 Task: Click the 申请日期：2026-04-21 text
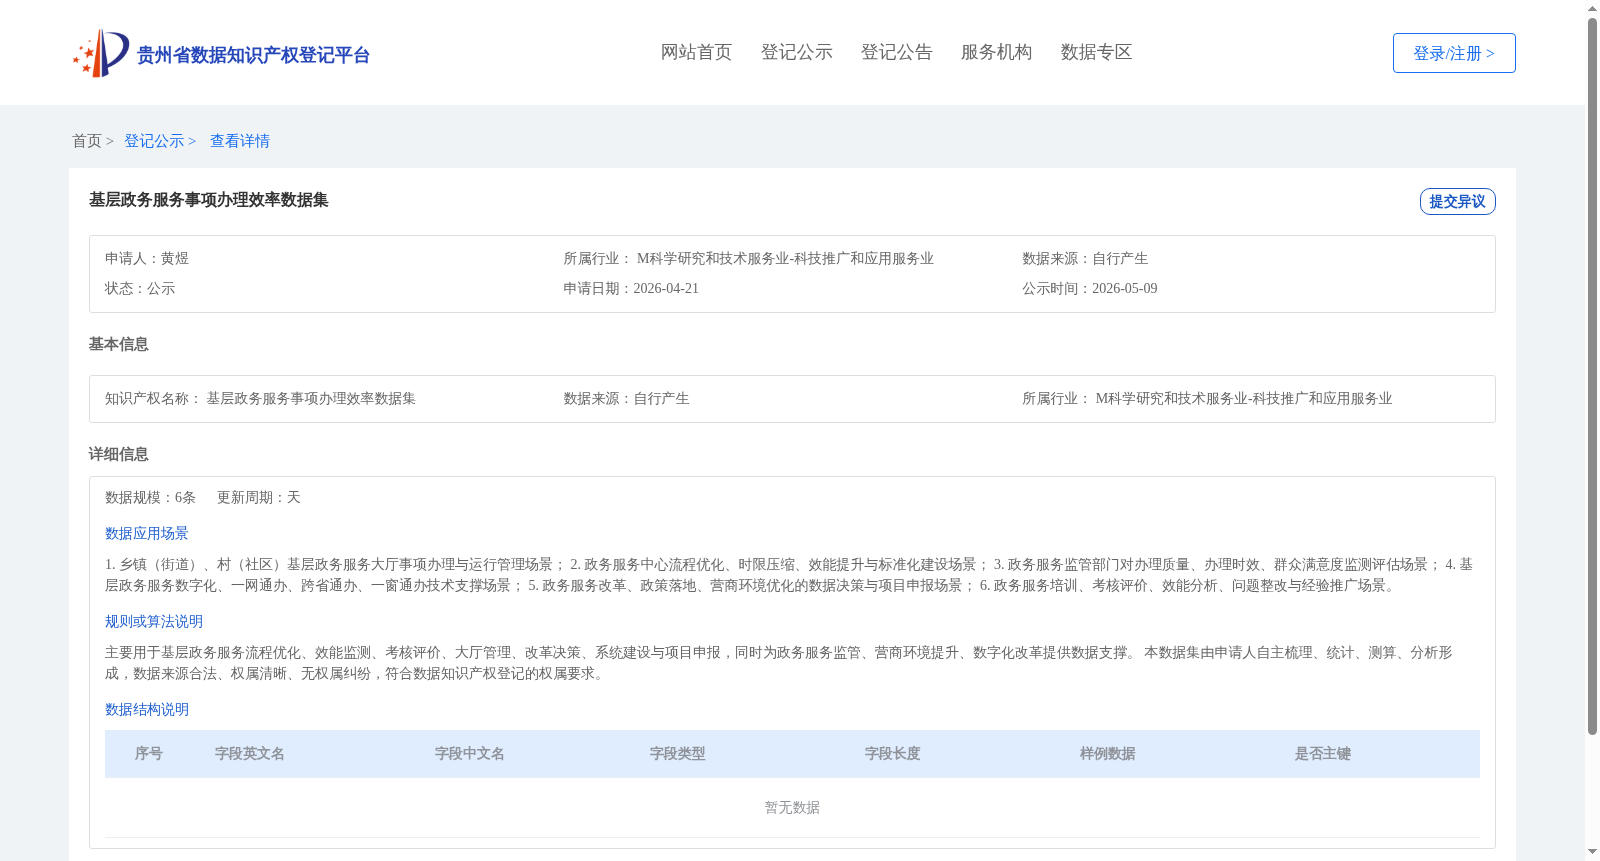pyautogui.click(x=631, y=288)
